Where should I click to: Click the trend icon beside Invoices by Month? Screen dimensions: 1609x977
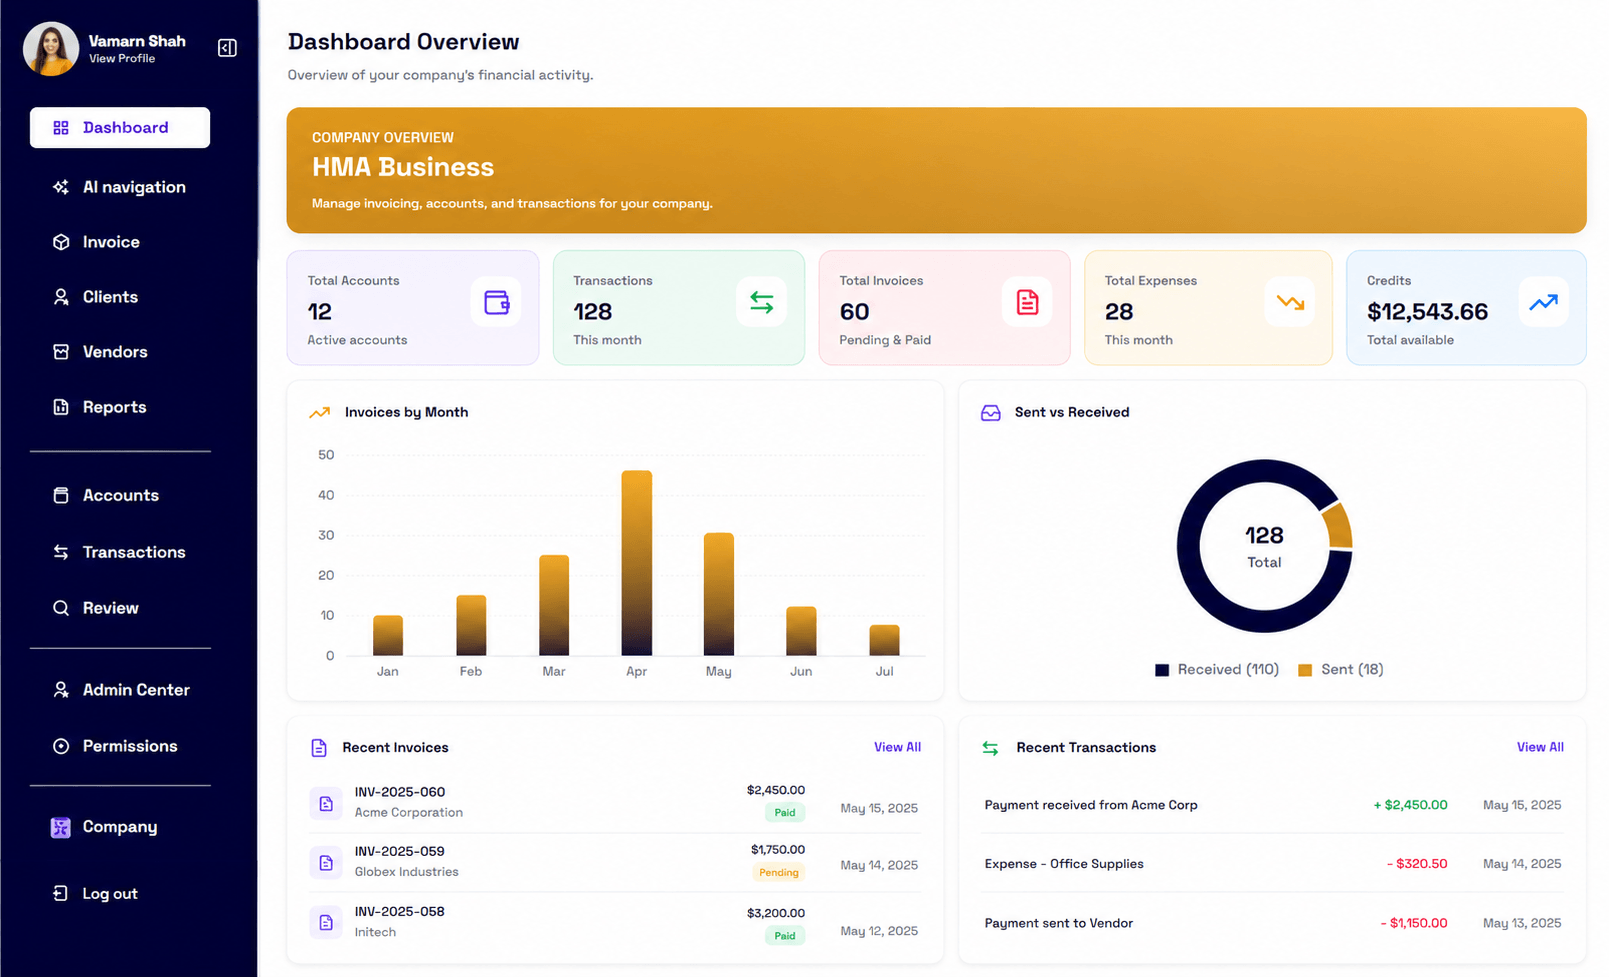320,412
